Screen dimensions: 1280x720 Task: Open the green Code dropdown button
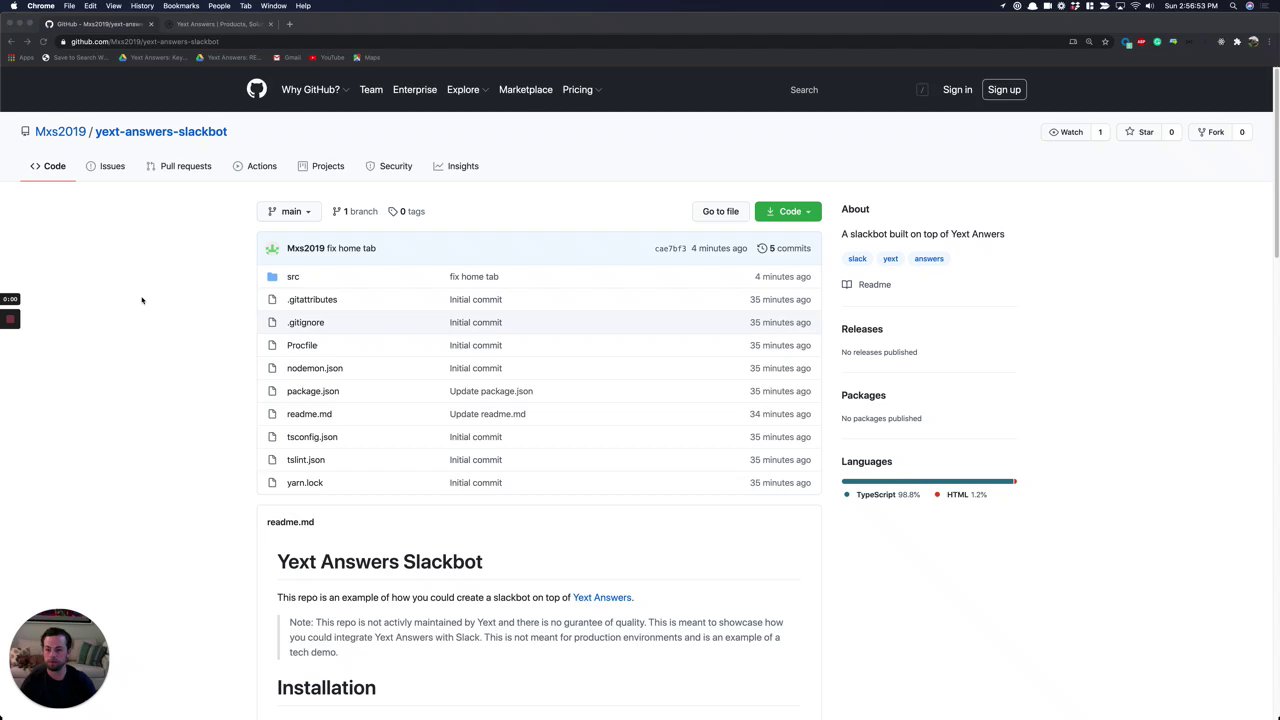point(788,212)
